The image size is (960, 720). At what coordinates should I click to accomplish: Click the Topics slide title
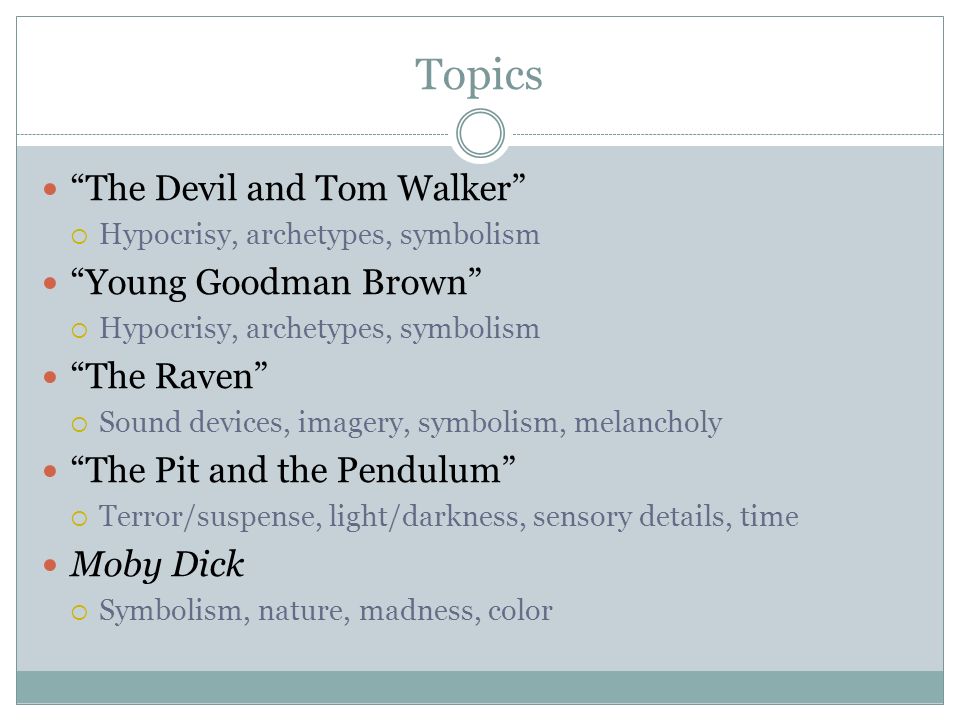click(x=479, y=75)
